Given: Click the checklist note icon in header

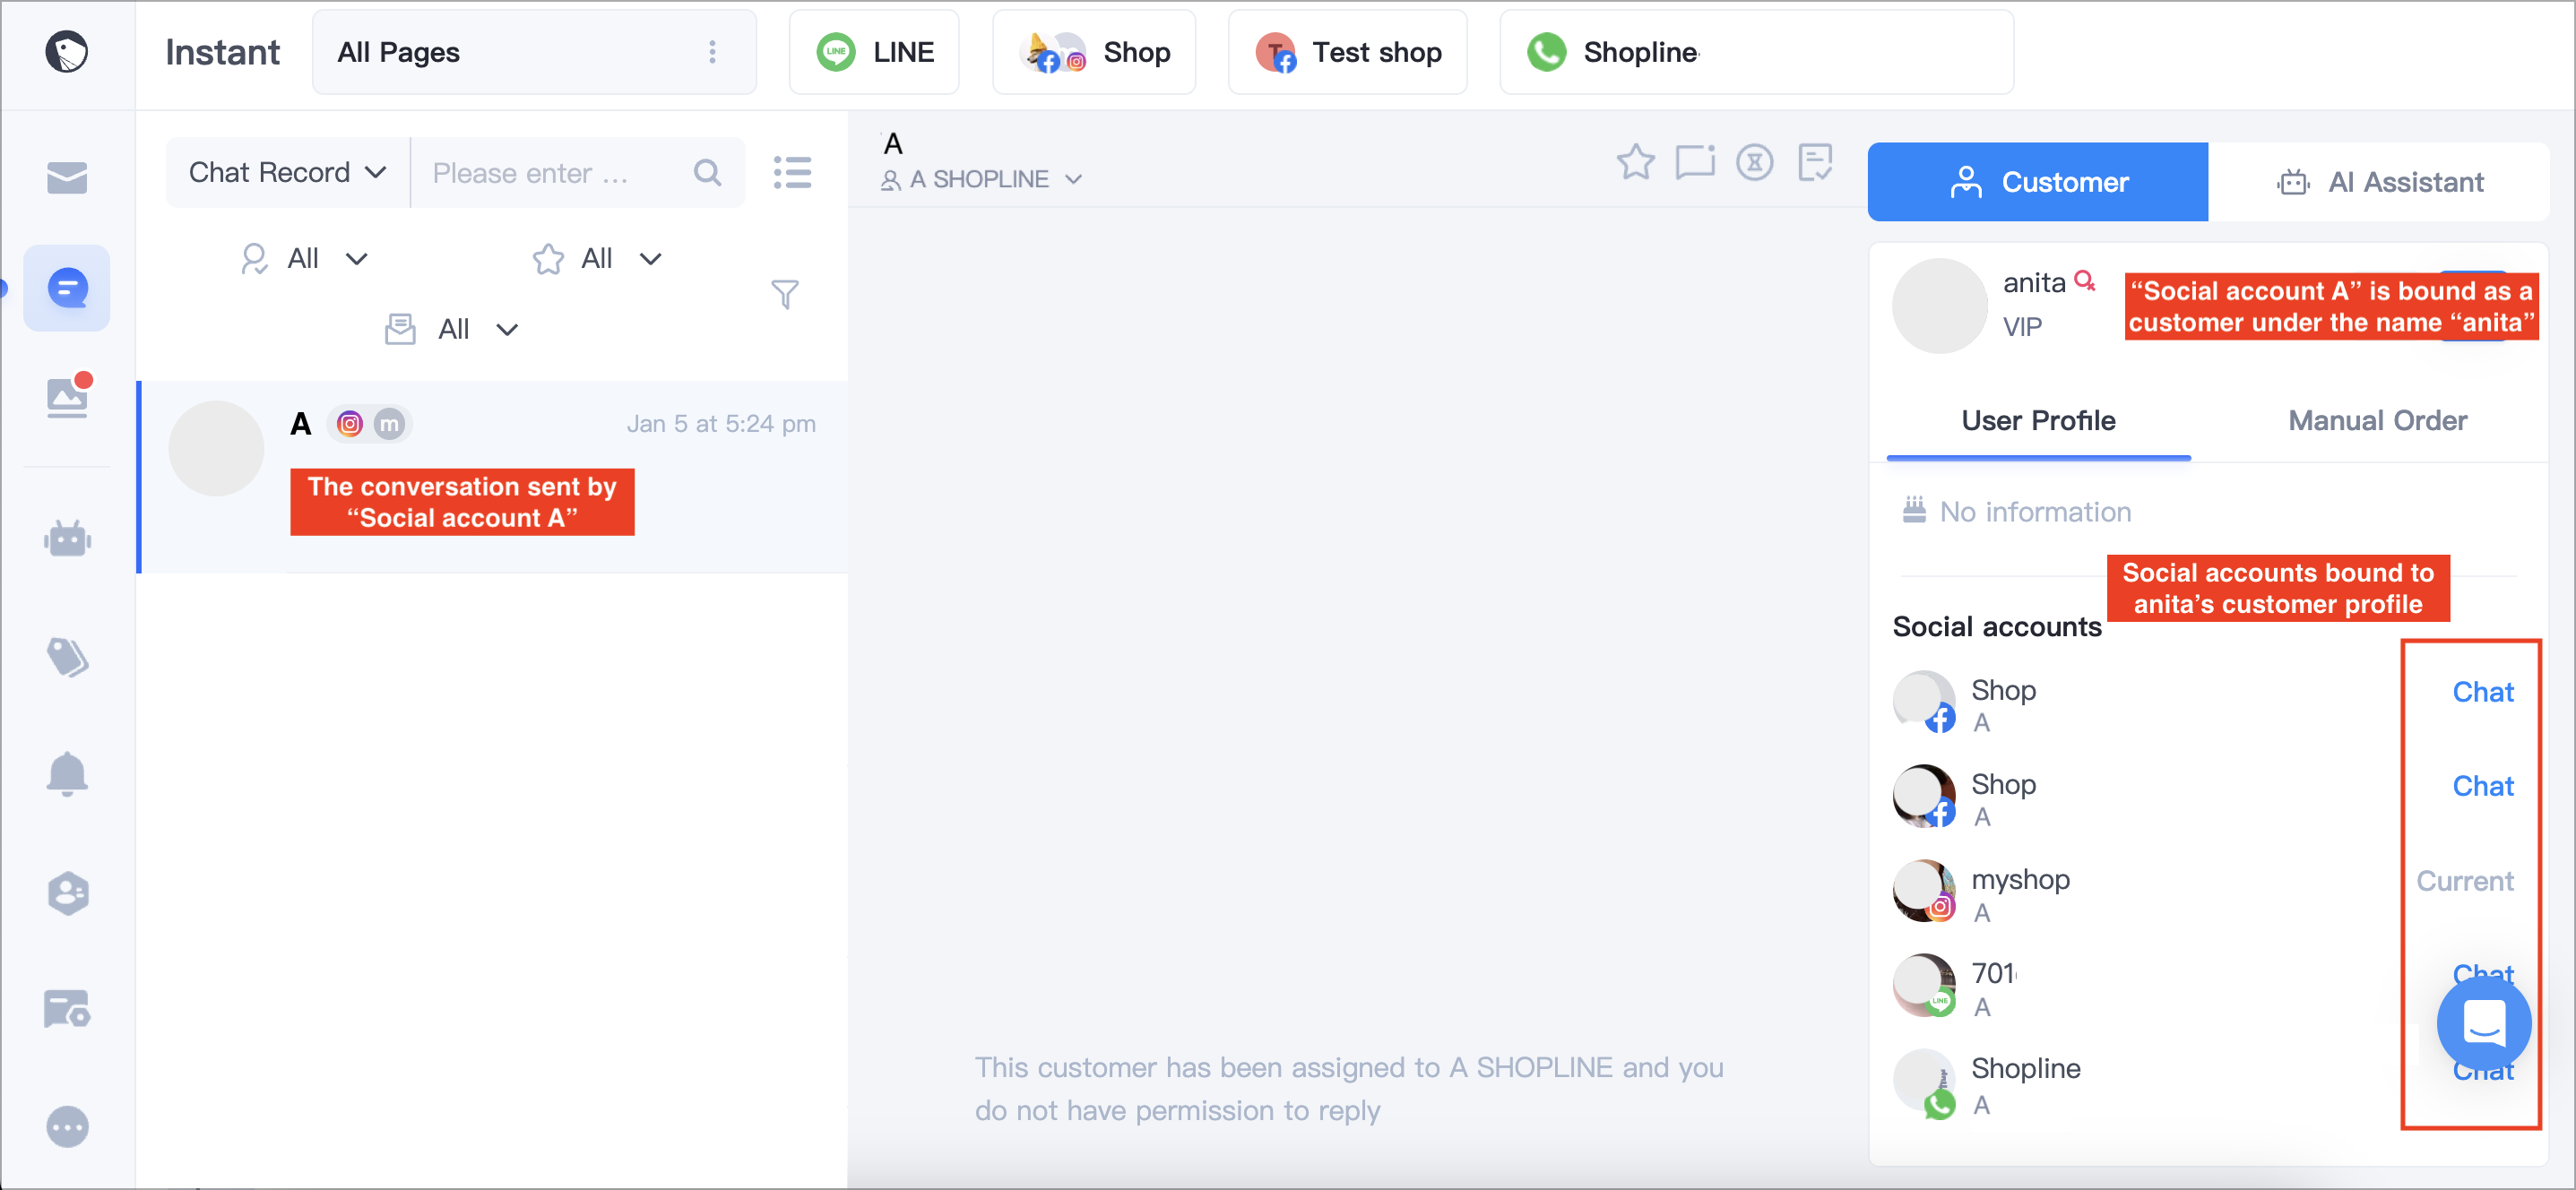Looking at the screenshot, I should click(x=1814, y=162).
